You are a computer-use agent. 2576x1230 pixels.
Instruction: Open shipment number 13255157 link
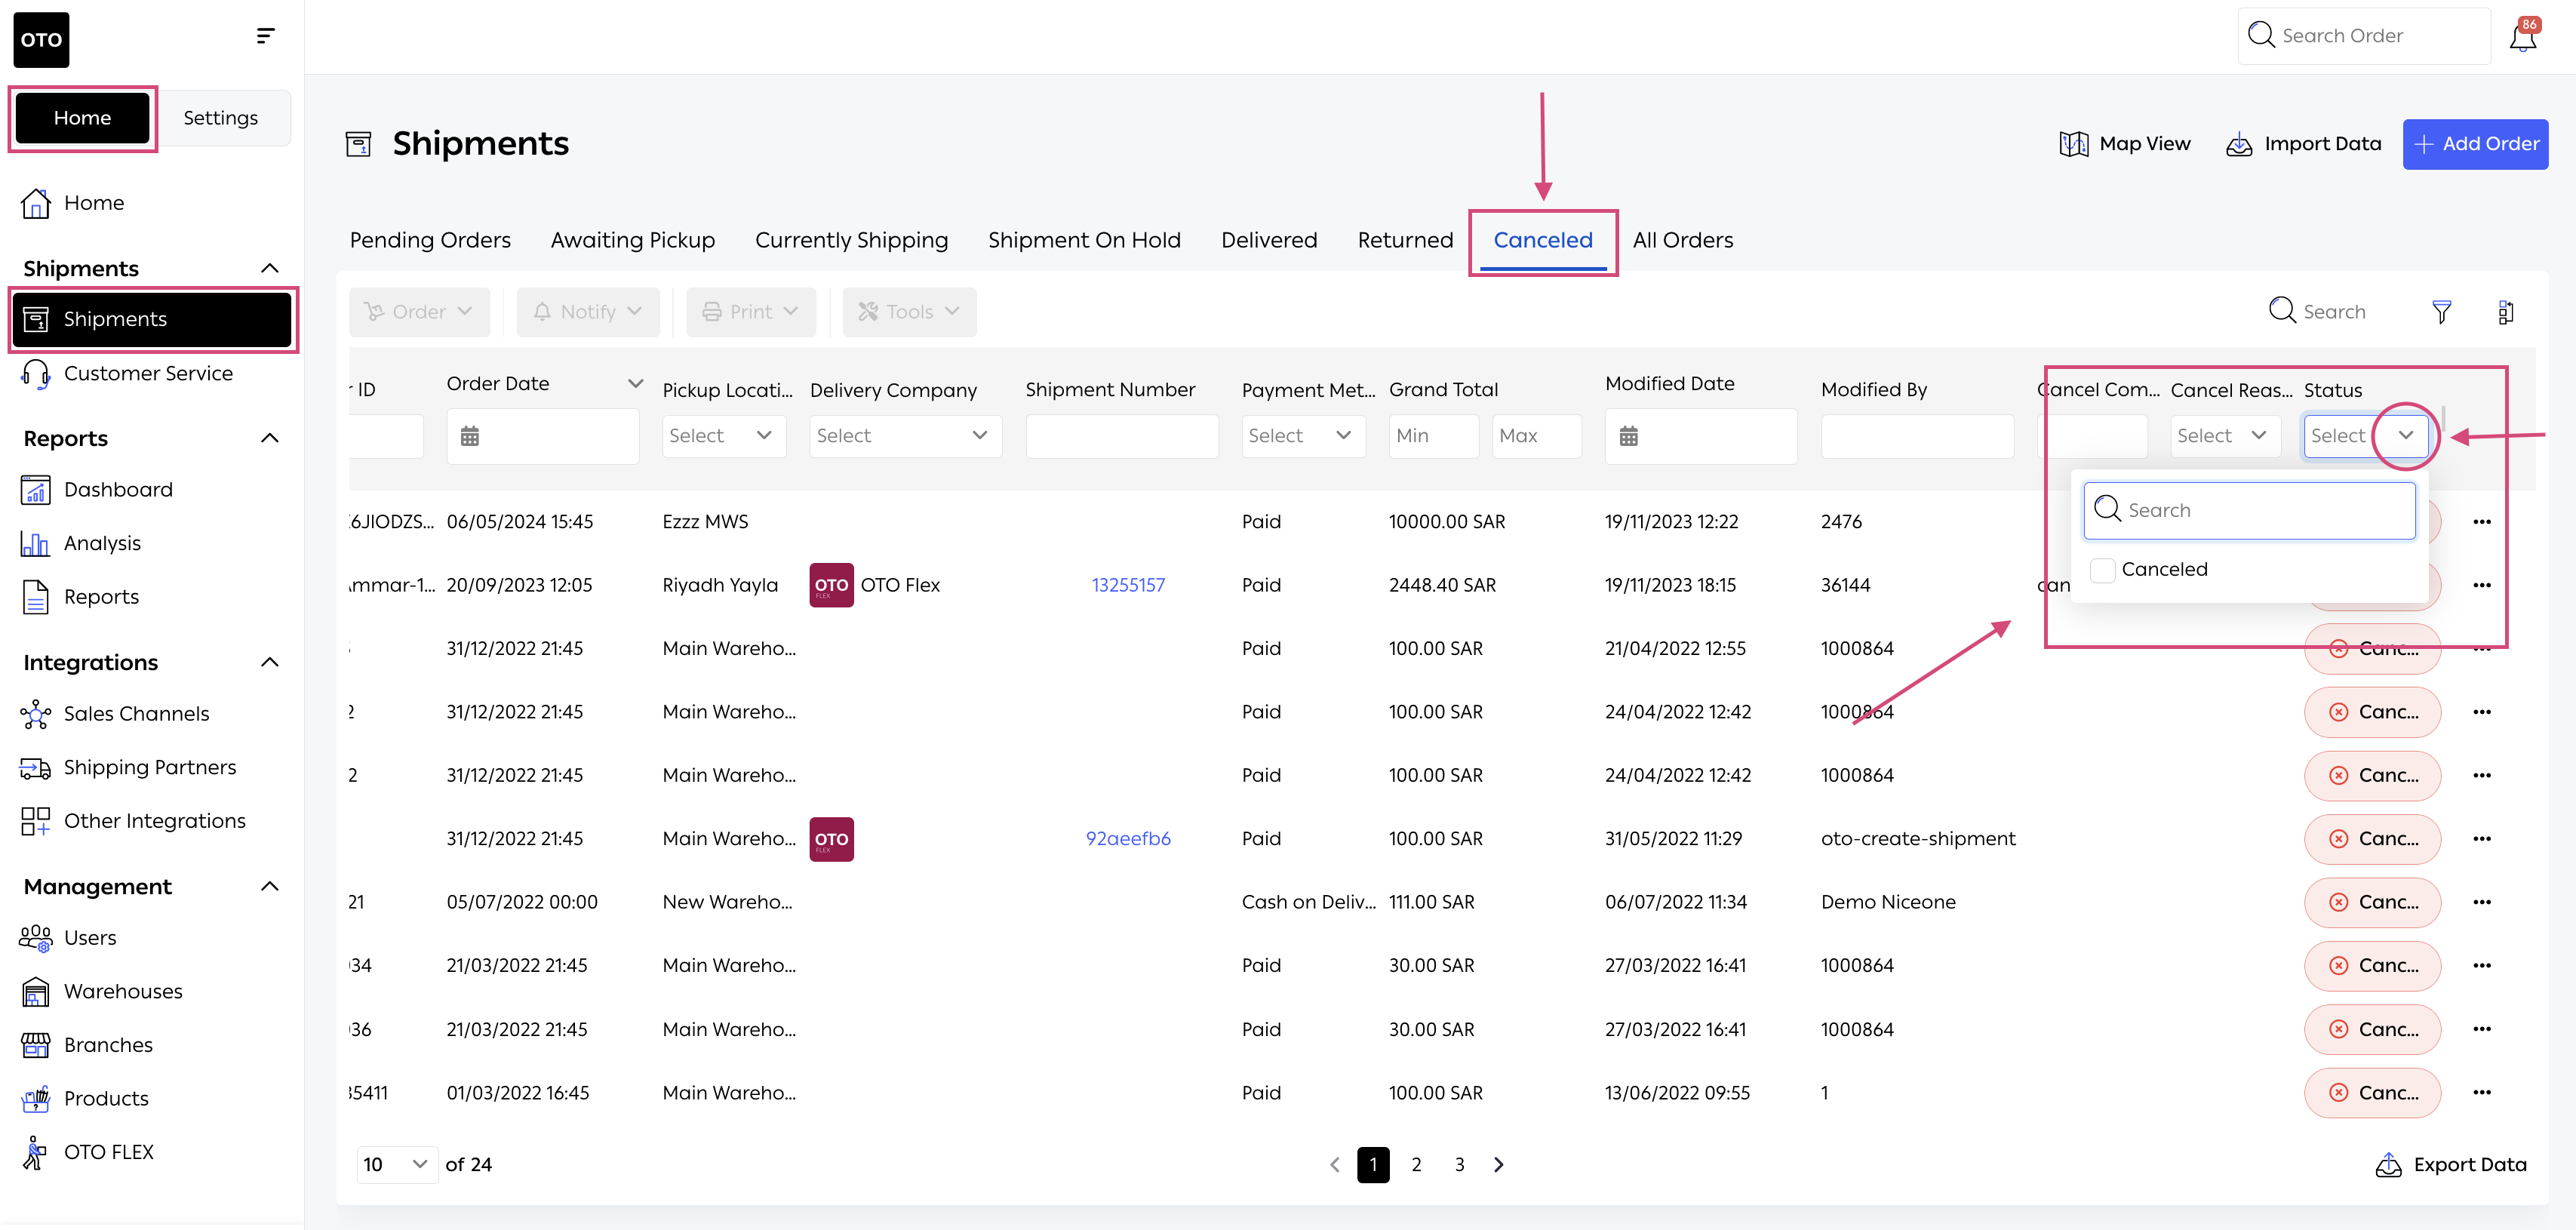point(1128,585)
